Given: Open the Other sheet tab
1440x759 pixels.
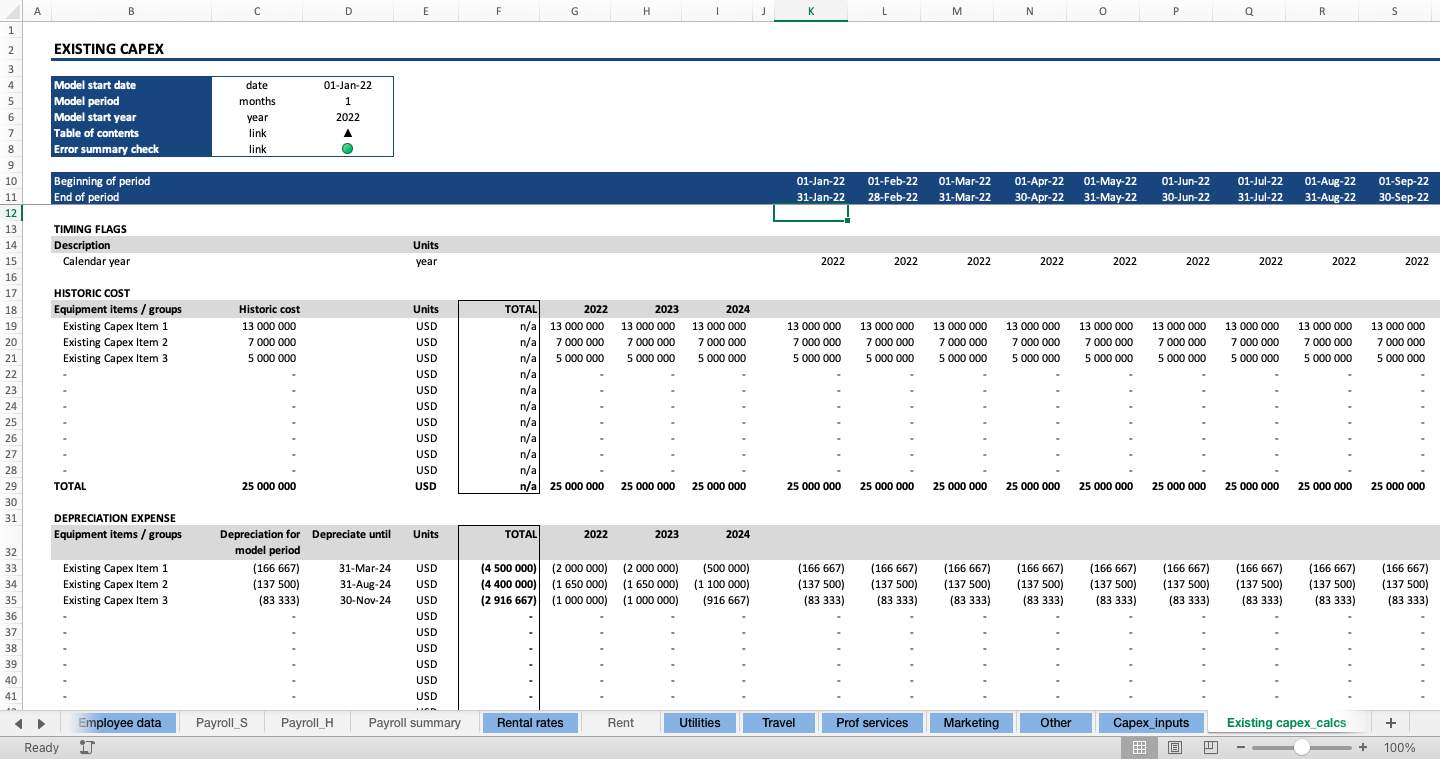Looking at the screenshot, I should pyautogui.click(x=1056, y=723).
